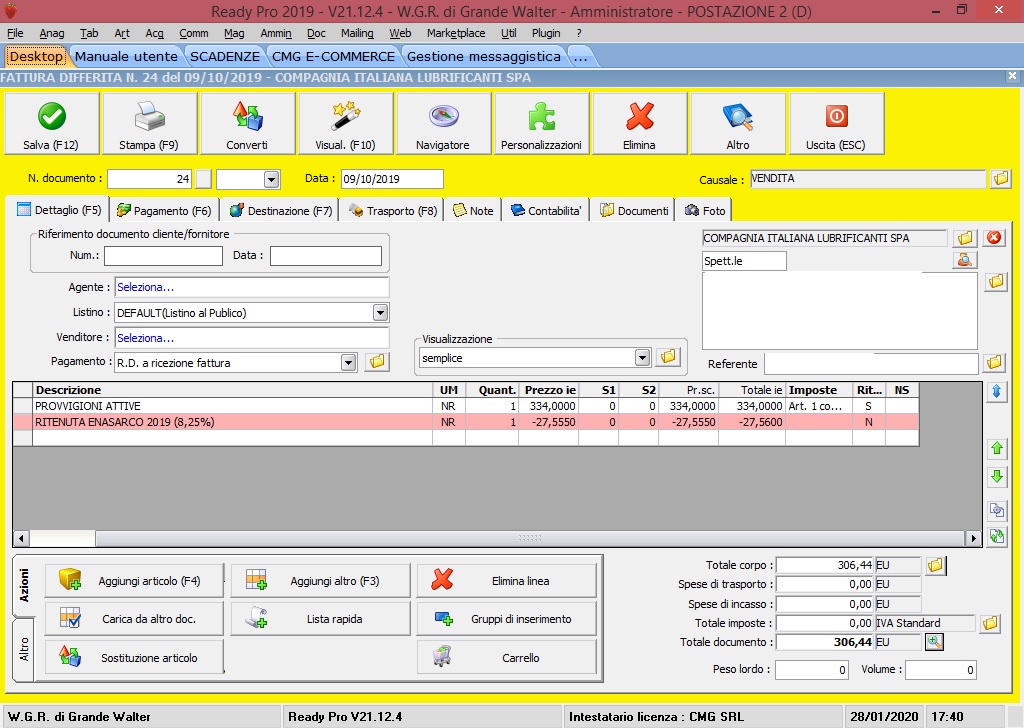Click Aggiungi articolo (F4) button
Viewport: 1024px width, 728px height.
pos(134,580)
